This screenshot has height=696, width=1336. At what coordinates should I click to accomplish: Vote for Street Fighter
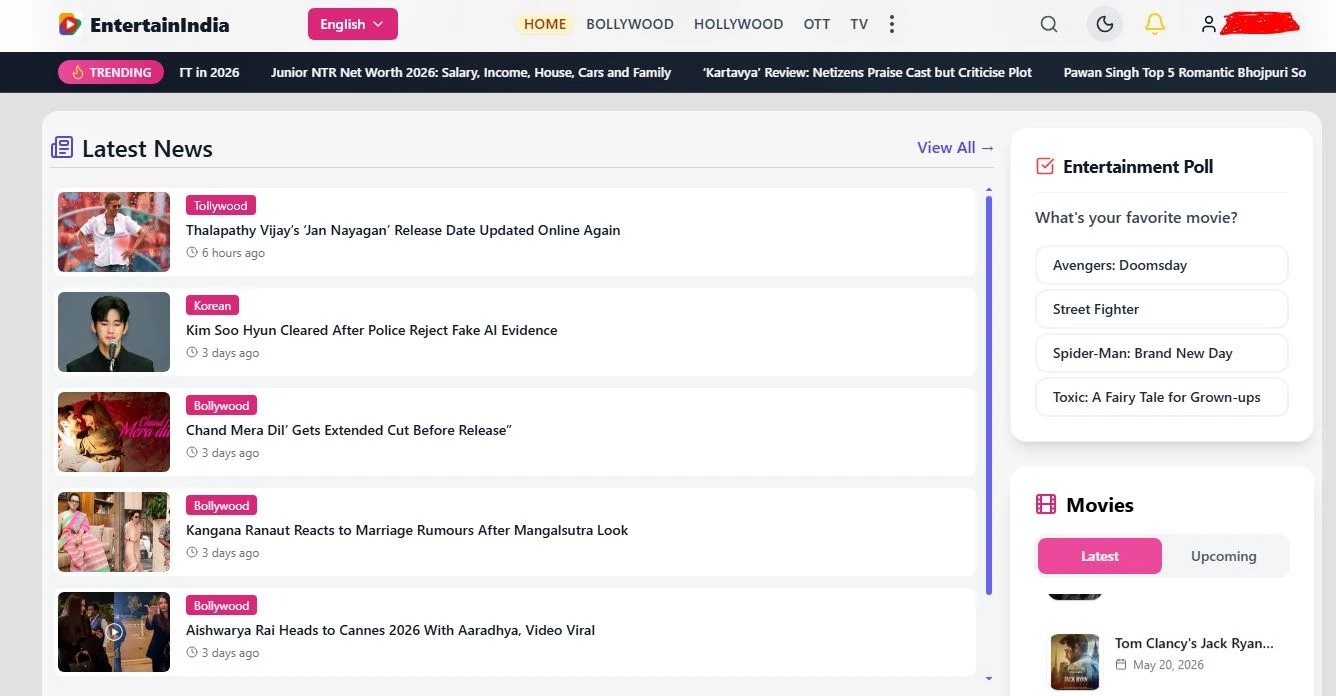pyautogui.click(x=1162, y=309)
